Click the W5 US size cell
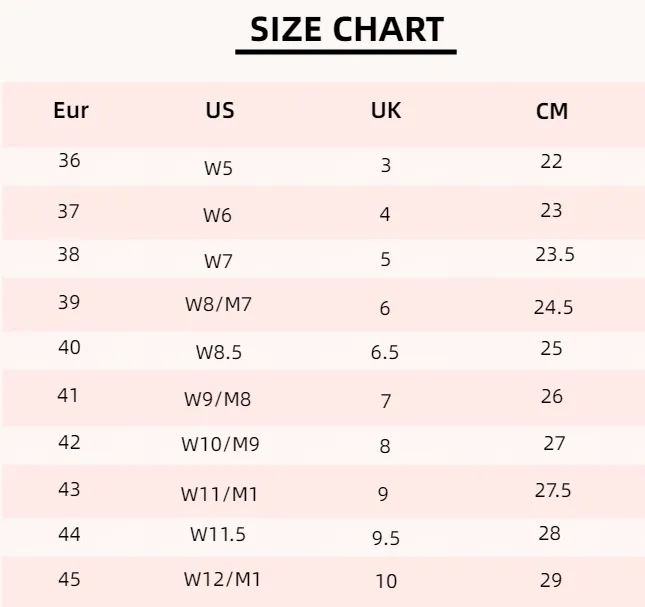The height and width of the screenshot is (607, 645). coord(218,168)
